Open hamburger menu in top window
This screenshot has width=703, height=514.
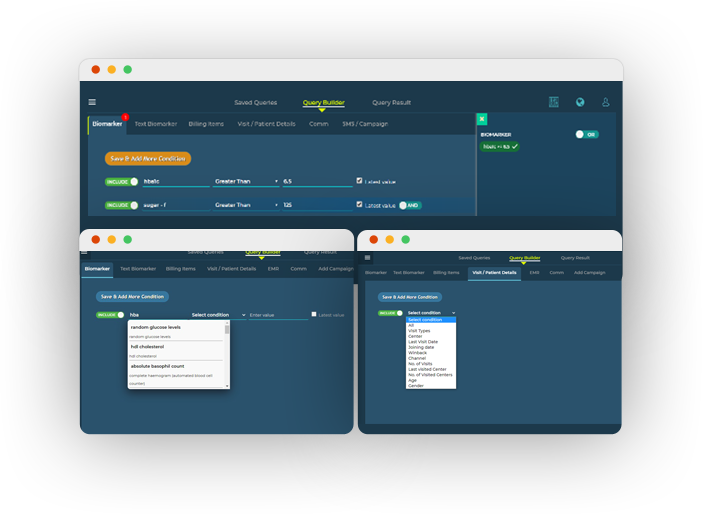[92, 102]
